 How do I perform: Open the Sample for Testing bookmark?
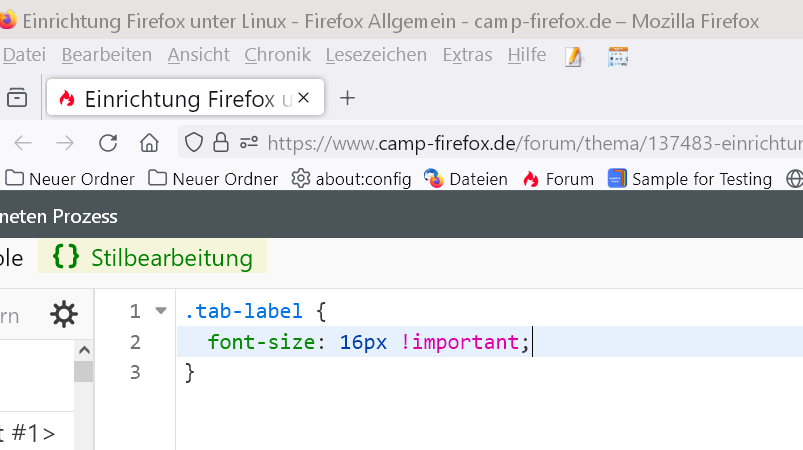690,179
